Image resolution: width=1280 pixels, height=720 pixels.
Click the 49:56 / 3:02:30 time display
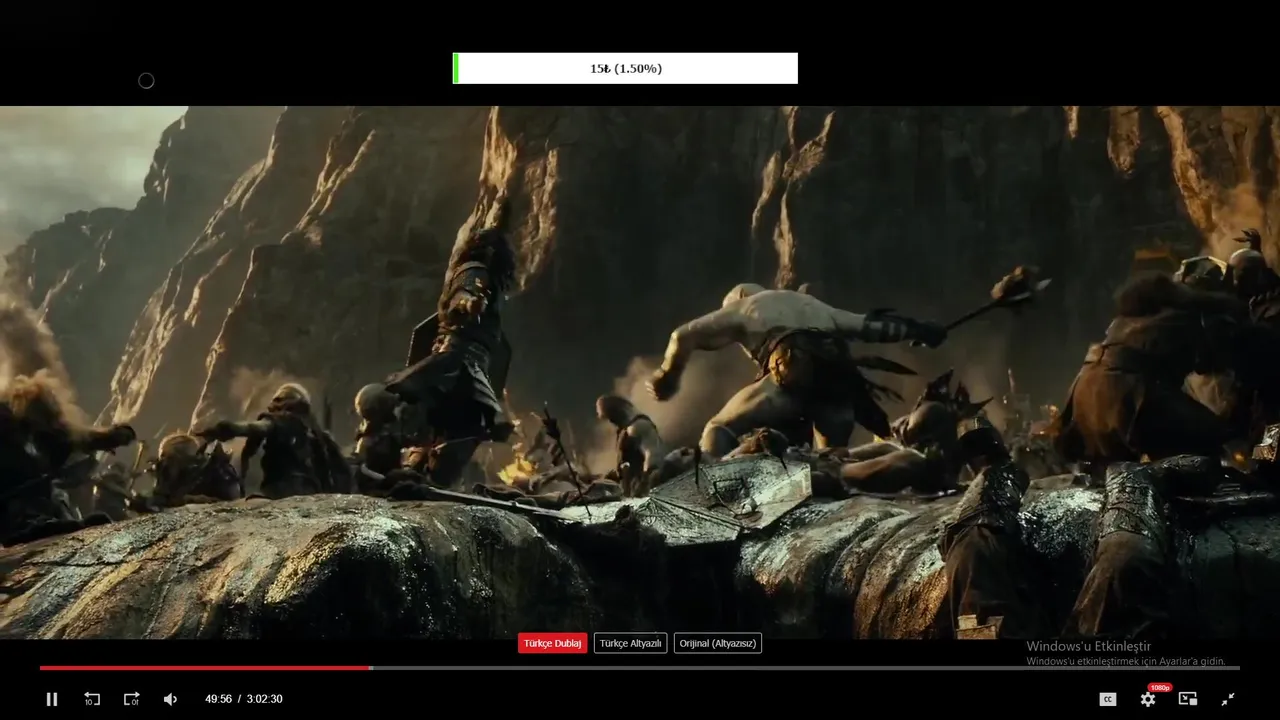[x=244, y=699]
